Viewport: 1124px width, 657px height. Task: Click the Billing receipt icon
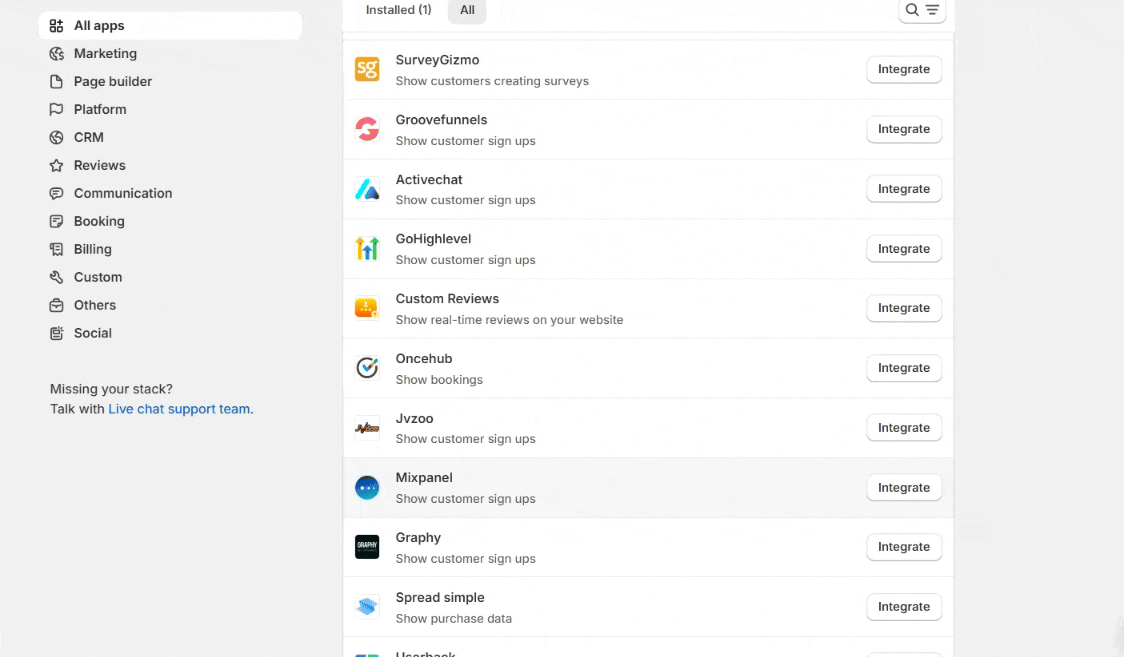pyautogui.click(x=56, y=249)
